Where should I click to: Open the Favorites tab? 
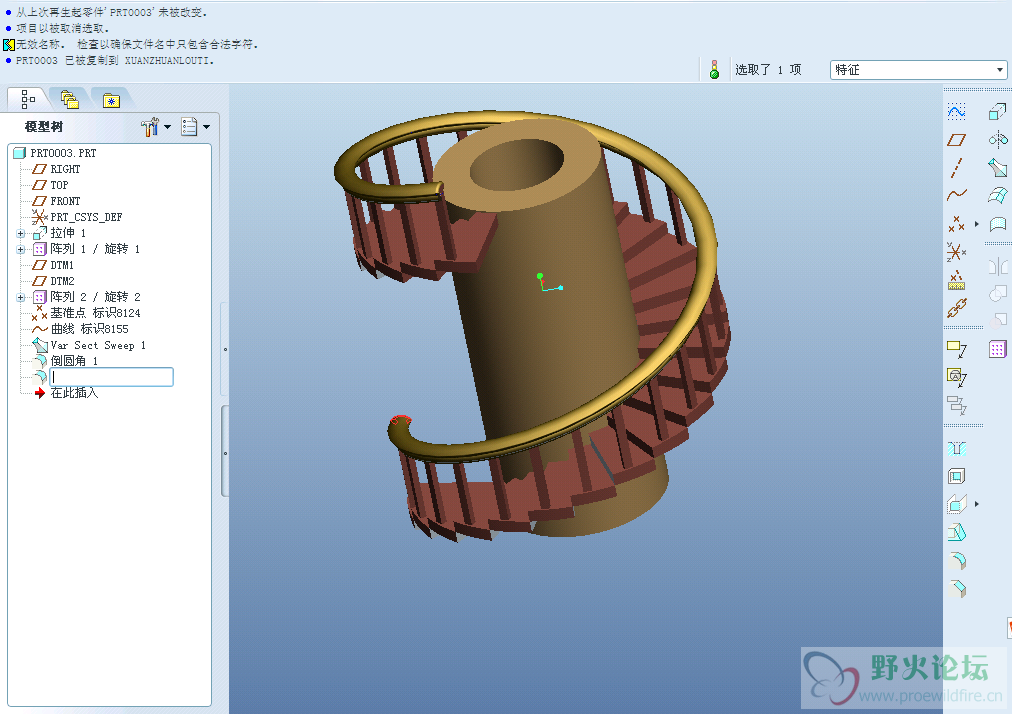[111, 100]
